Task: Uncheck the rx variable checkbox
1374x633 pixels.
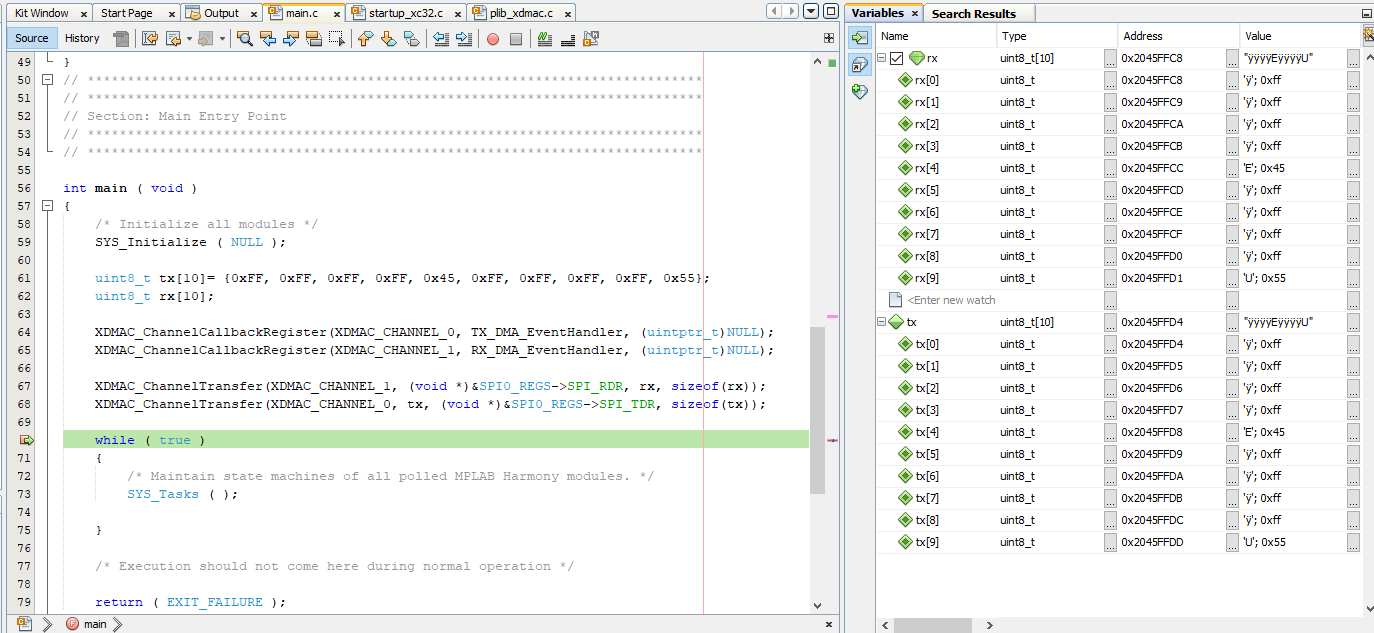Action: point(896,57)
